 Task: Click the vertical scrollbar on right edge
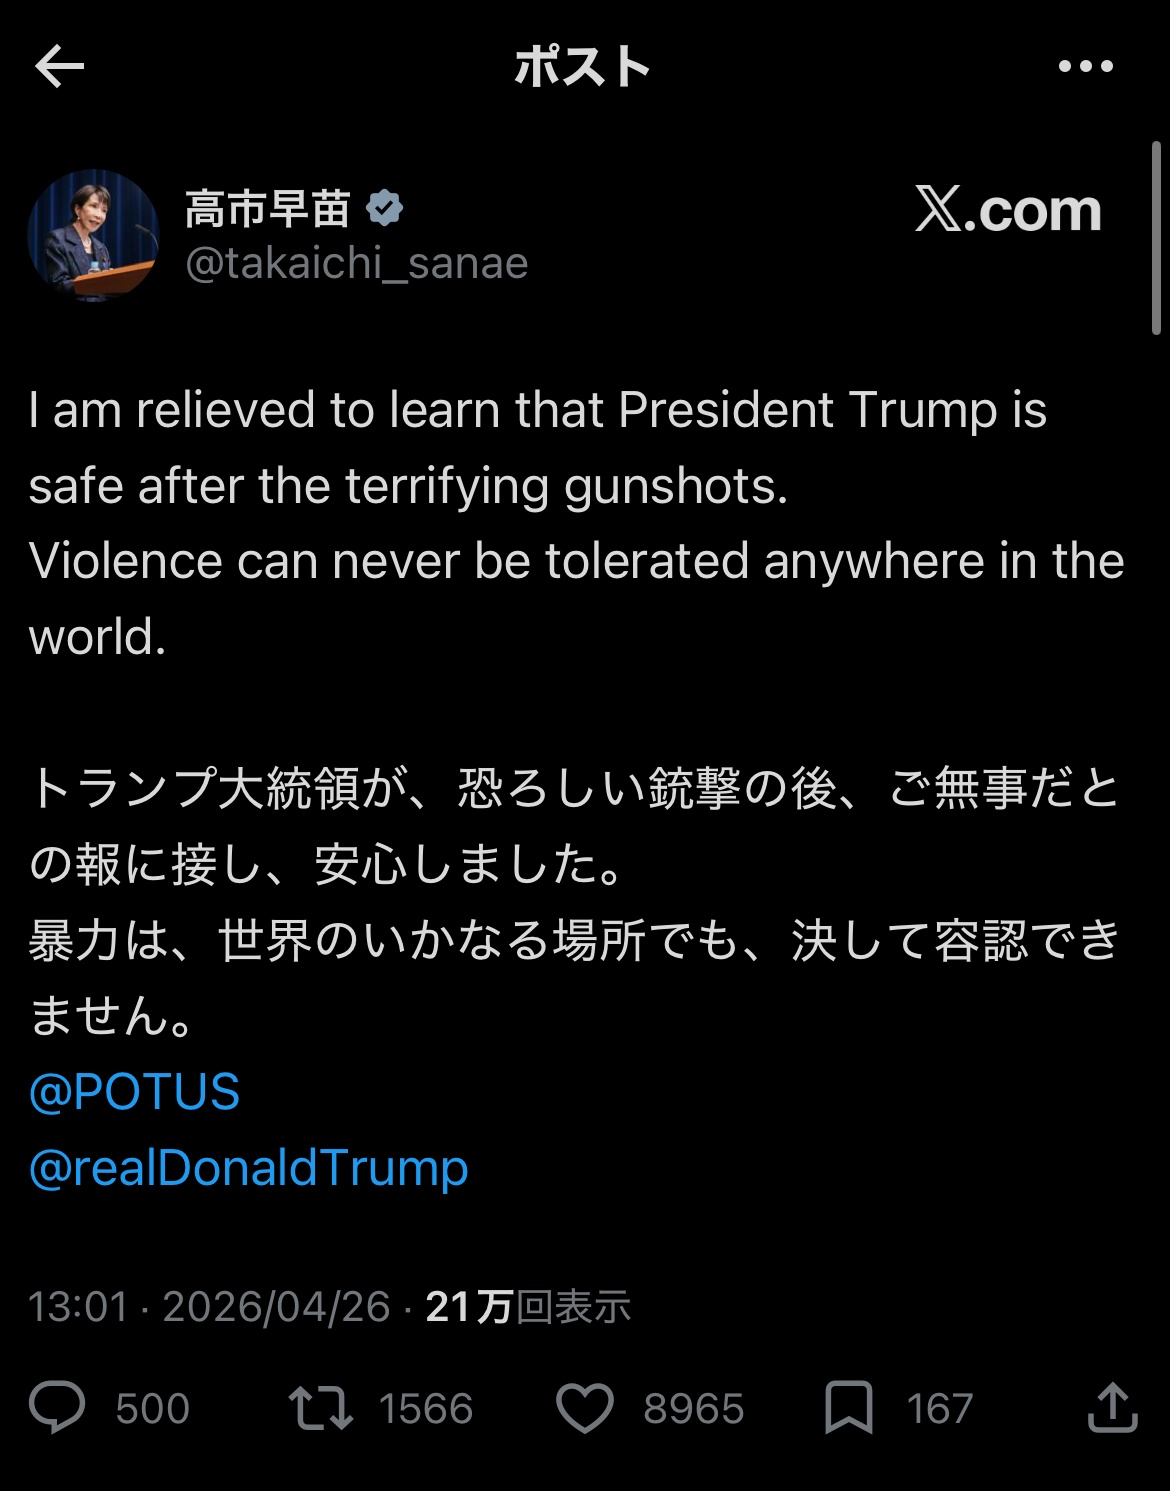[1156, 238]
